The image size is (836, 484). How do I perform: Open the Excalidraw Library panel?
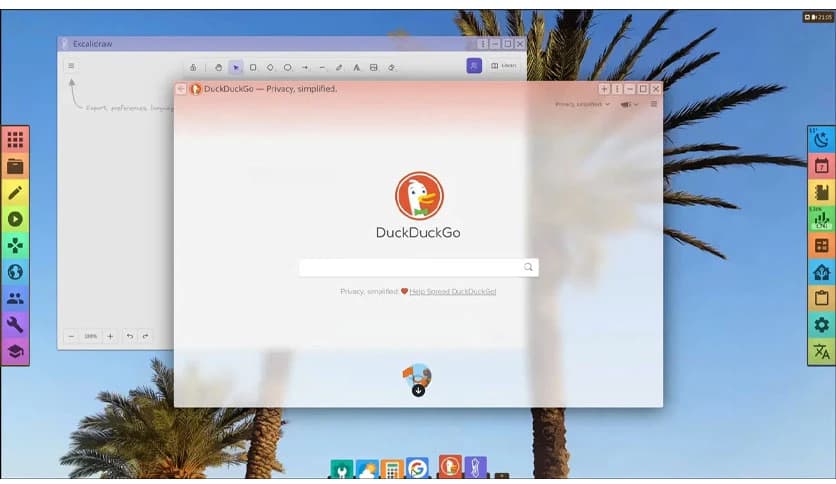503,66
